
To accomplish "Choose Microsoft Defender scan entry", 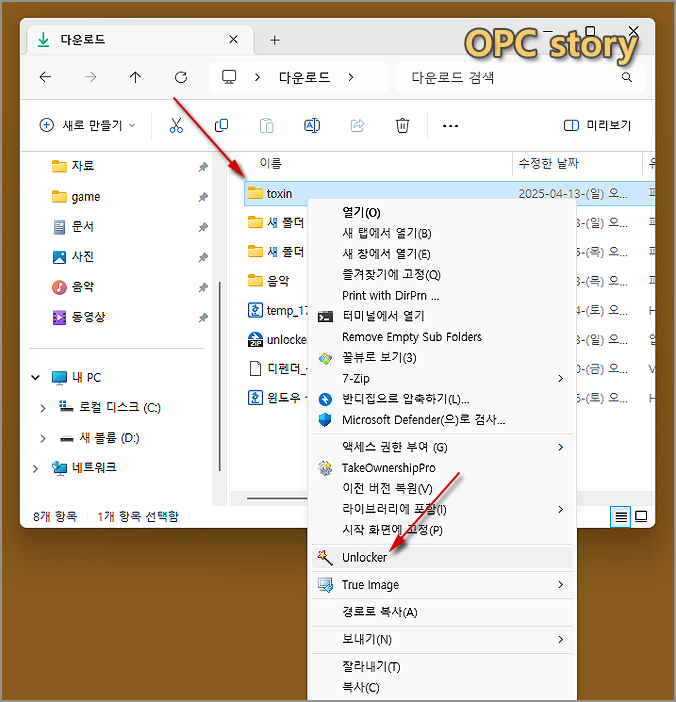I will click(x=442, y=420).
